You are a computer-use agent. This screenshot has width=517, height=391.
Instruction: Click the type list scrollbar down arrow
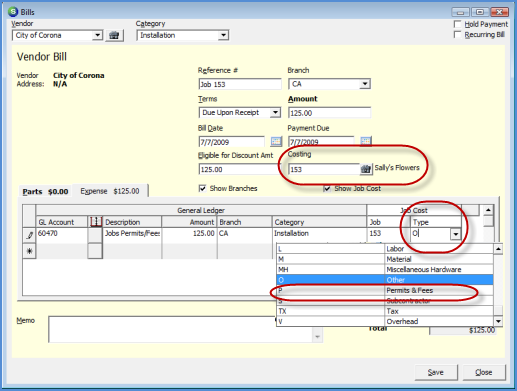click(x=498, y=321)
